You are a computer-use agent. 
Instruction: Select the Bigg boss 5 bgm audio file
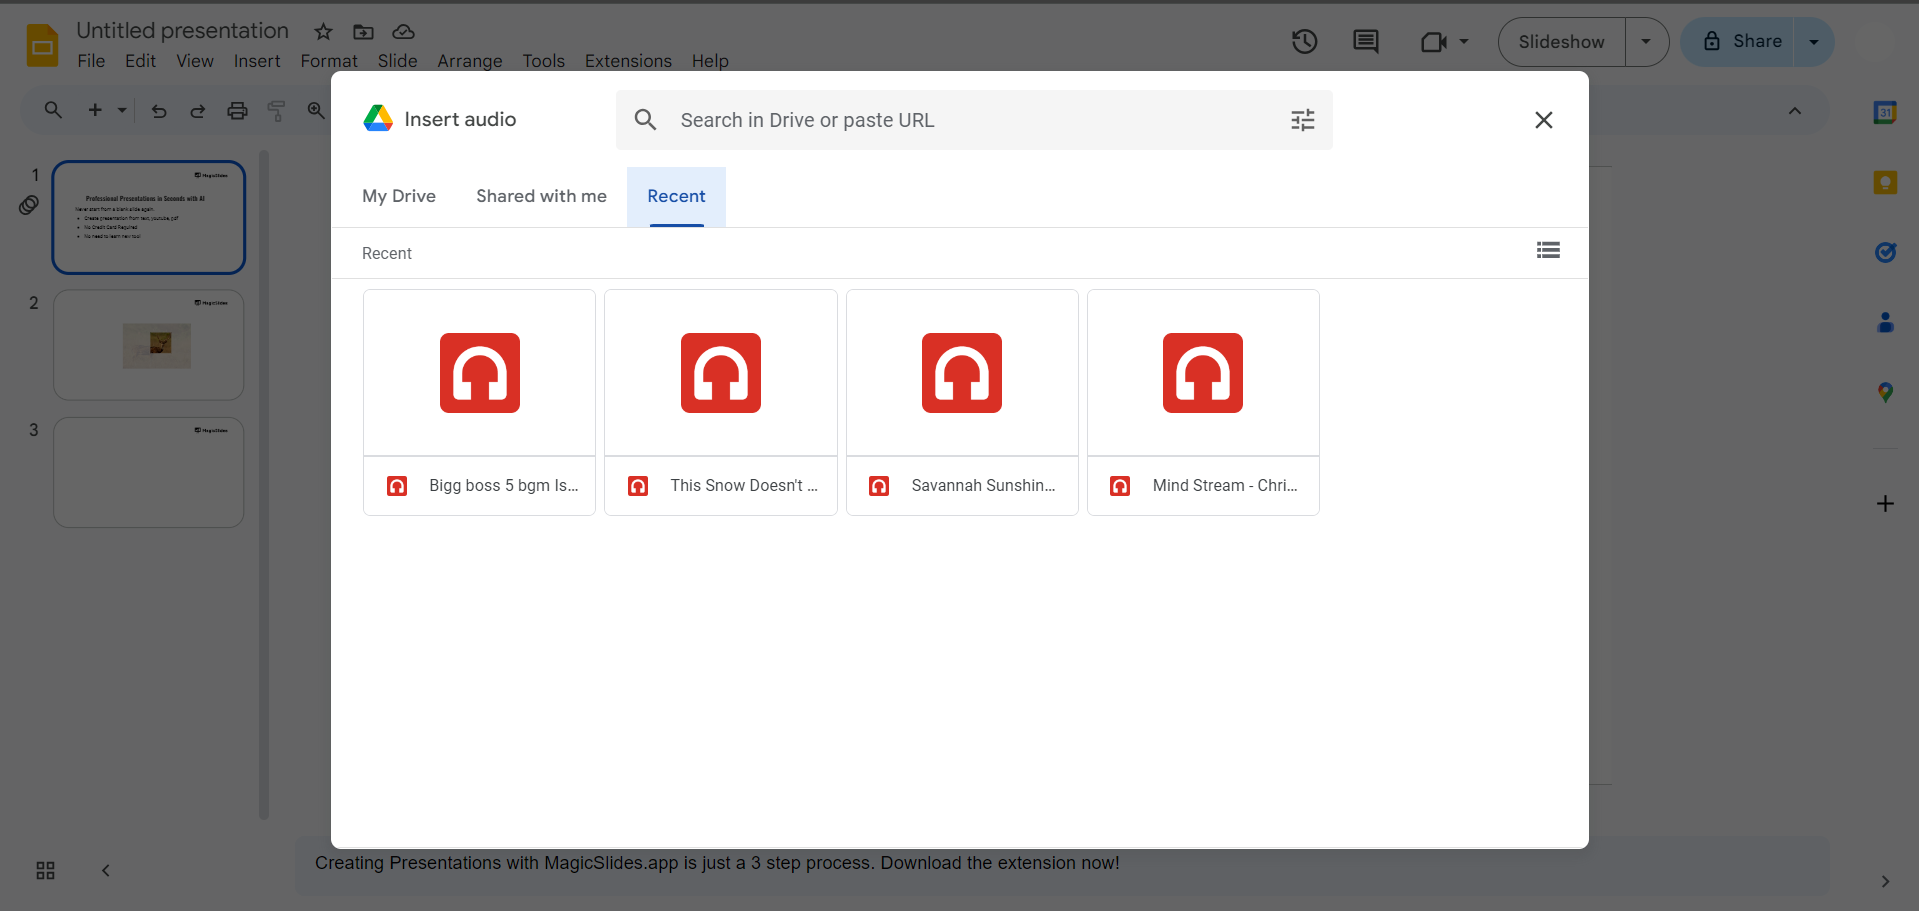coord(479,402)
